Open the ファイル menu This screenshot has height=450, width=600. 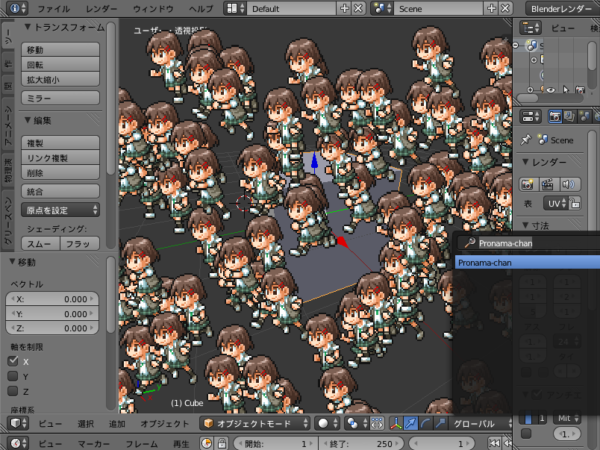(x=54, y=8)
